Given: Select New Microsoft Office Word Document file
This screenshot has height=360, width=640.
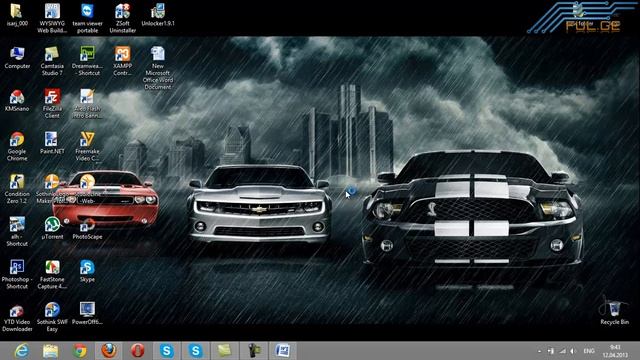Looking at the screenshot, I should [158, 68].
